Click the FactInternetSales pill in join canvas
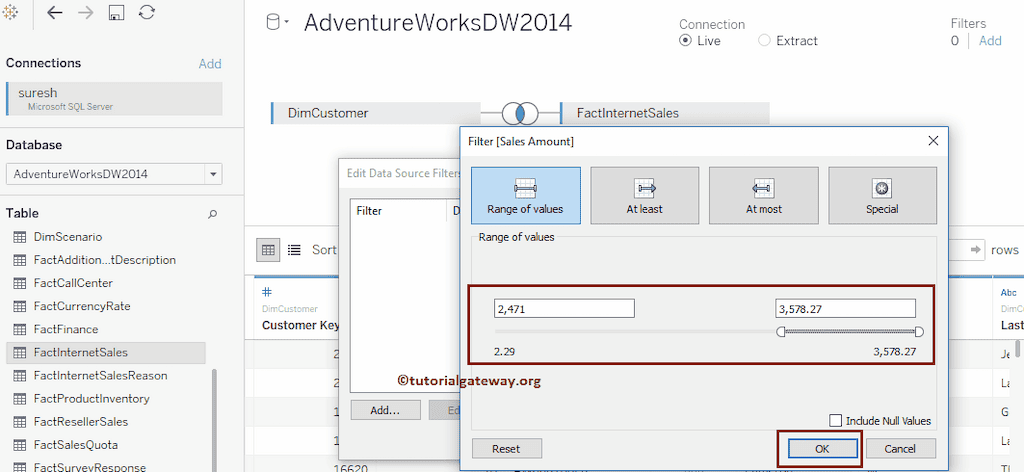The width and height of the screenshot is (1024, 472). pos(665,113)
